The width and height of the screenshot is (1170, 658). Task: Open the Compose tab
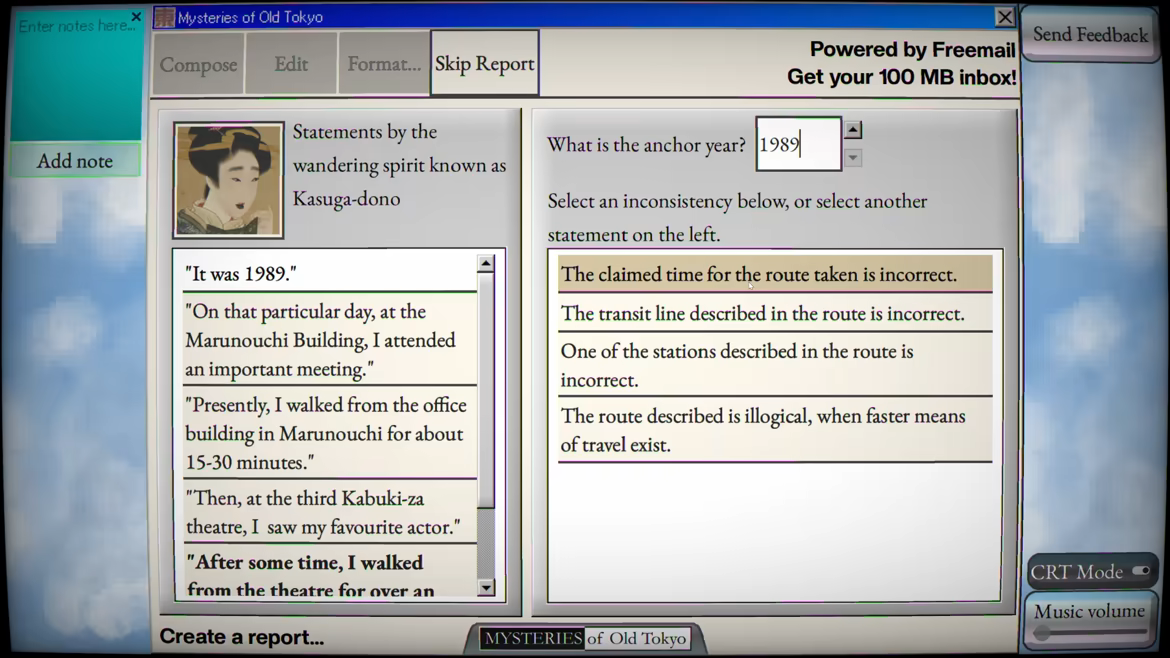pos(198,64)
